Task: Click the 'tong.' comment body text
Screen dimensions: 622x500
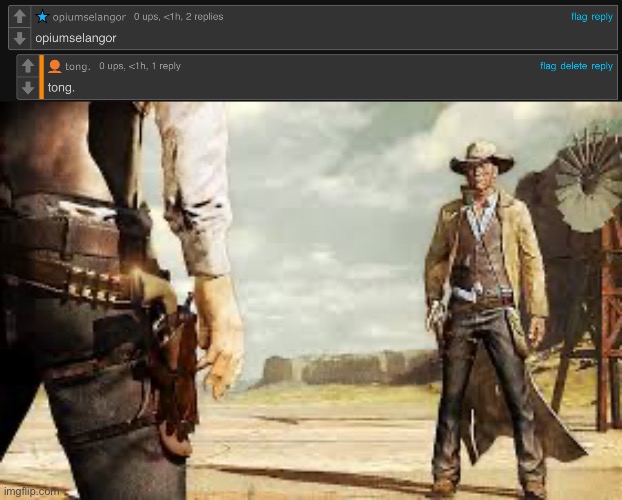Action: (x=60, y=87)
